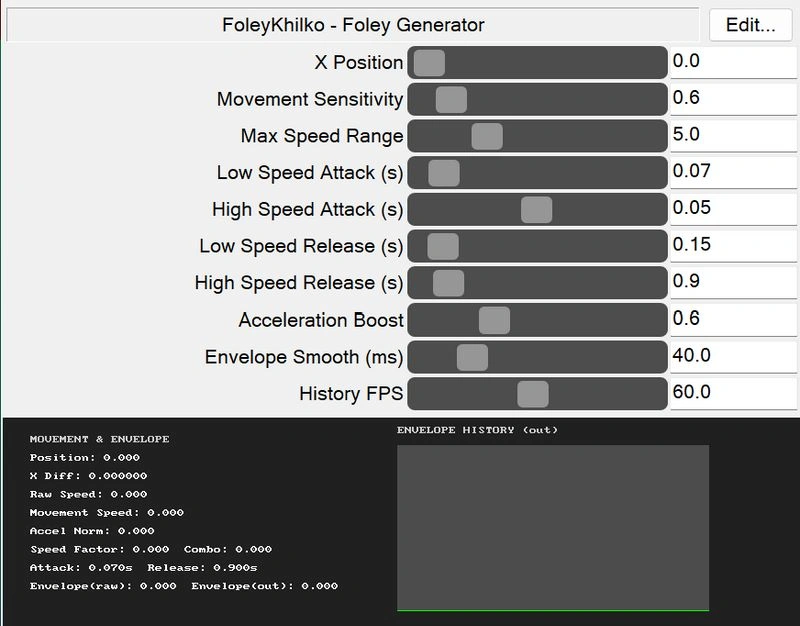The width and height of the screenshot is (800, 626).
Task: Click the 'Envelope Smooth (ms)' label
Action: [x=304, y=357]
